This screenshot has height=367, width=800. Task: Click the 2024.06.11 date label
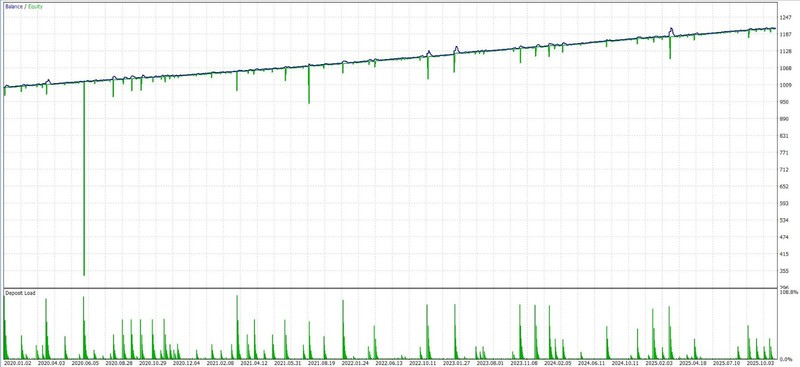pos(591,363)
